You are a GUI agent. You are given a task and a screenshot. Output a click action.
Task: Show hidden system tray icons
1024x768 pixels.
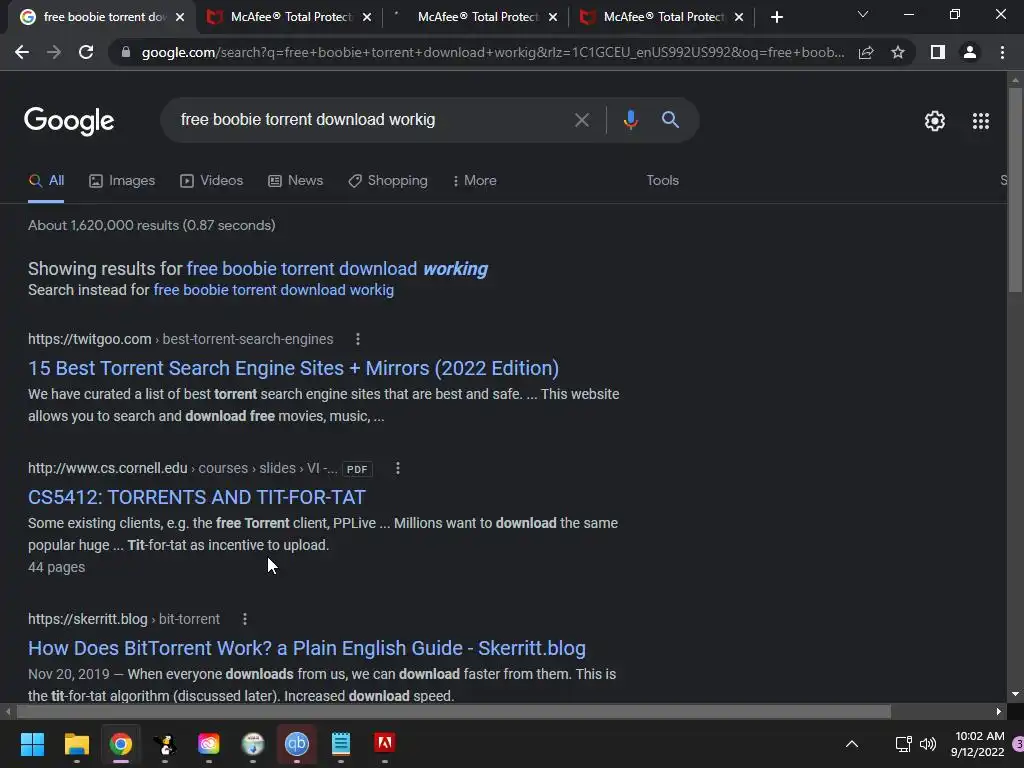click(852, 744)
